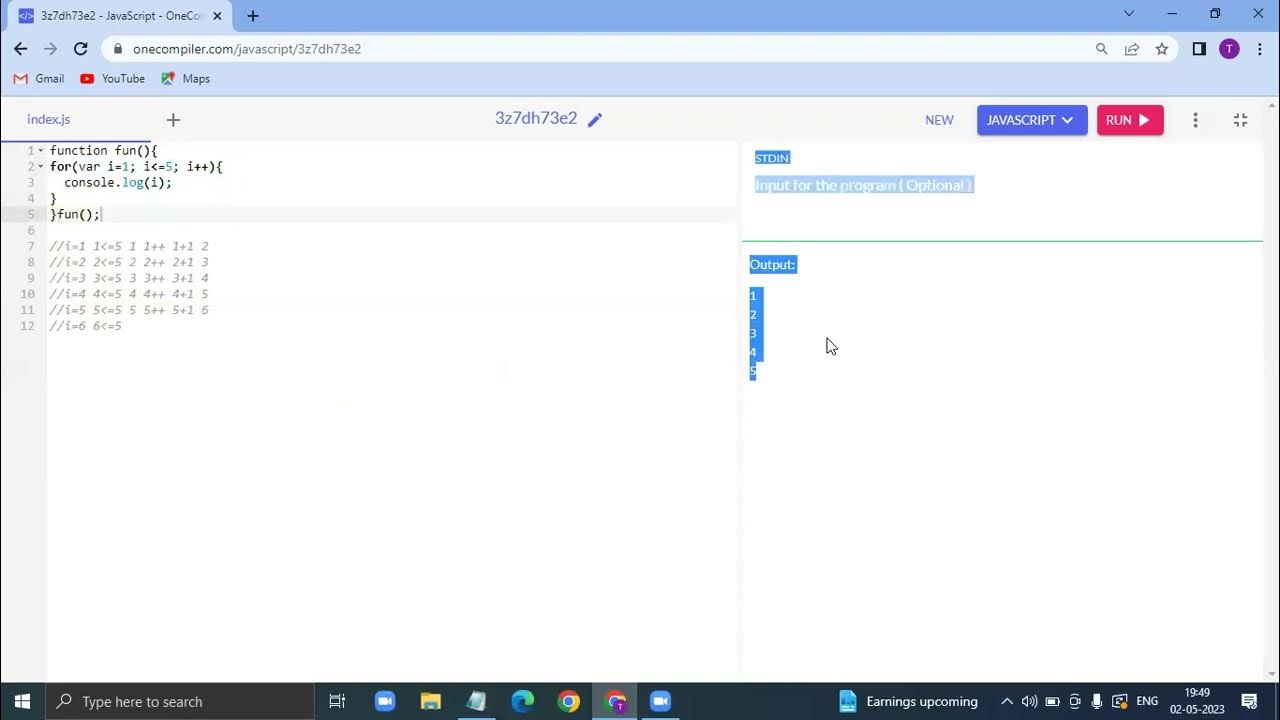Image resolution: width=1280 pixels, height=720 pixels.
Task: Open clock showing 19:49 02-05-2023
Action: click(1197, 701)
